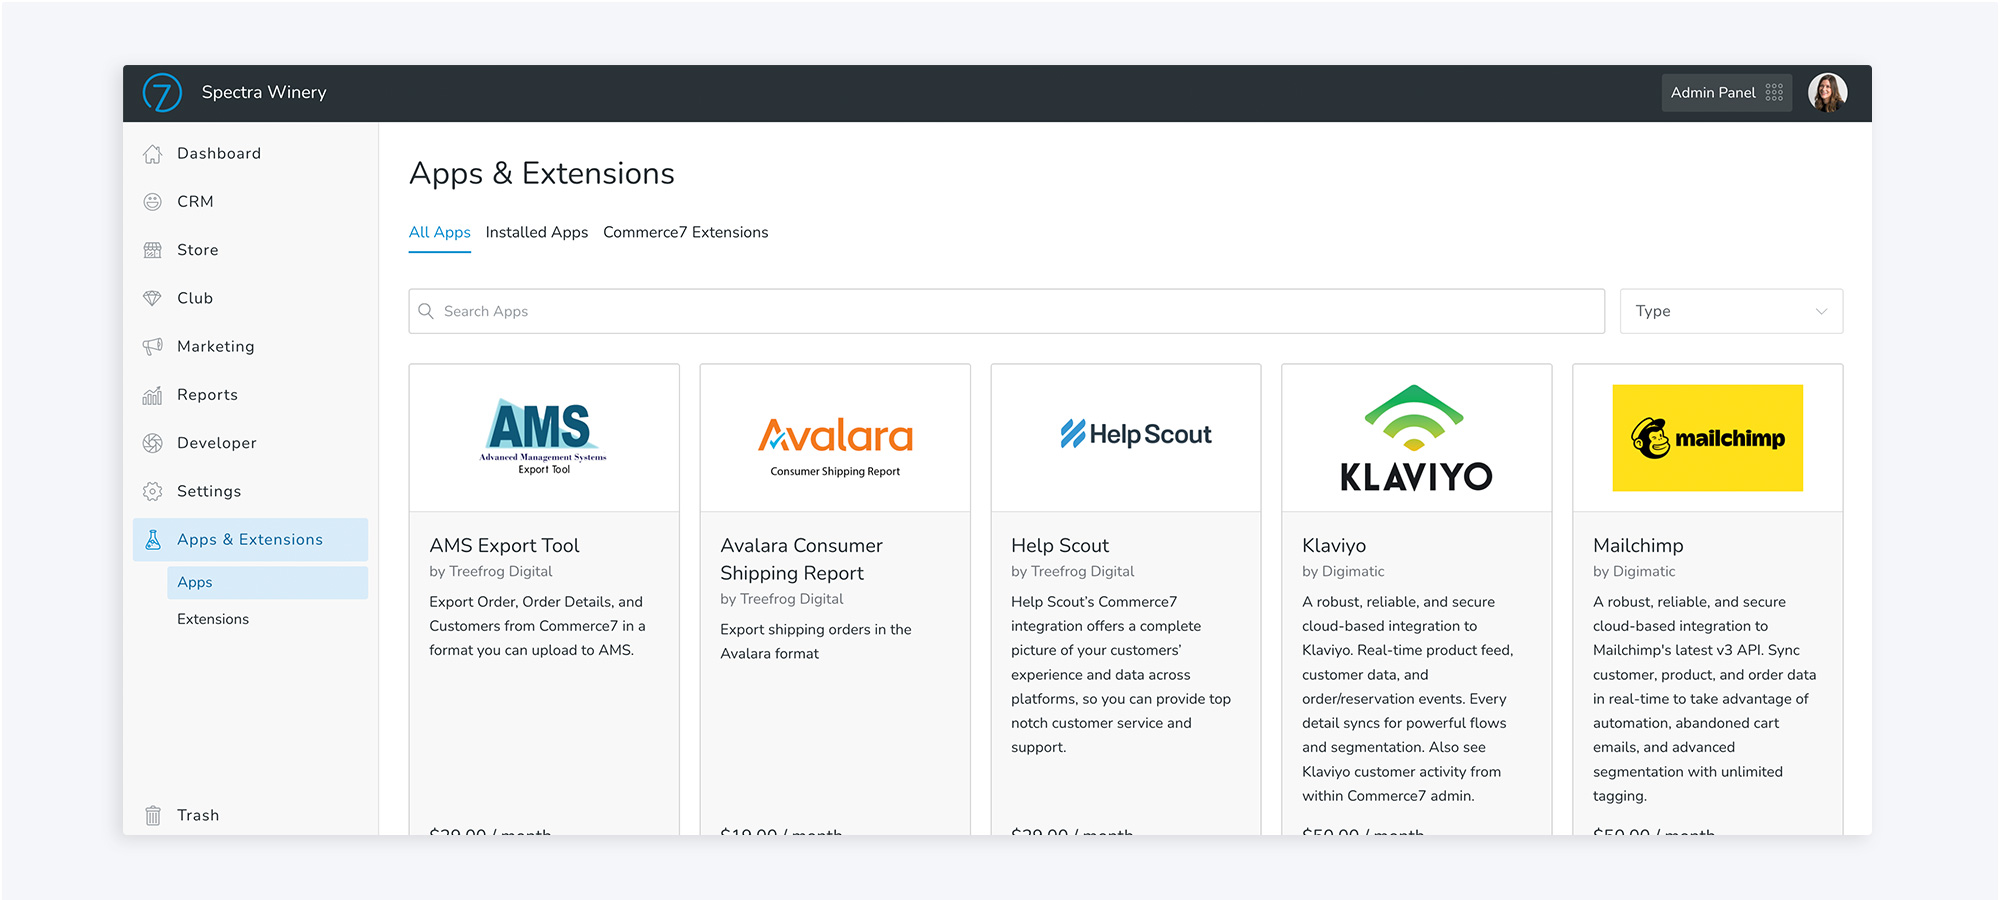
Task: Open the Help Scout app title
Action: [x=1060, y=545]
